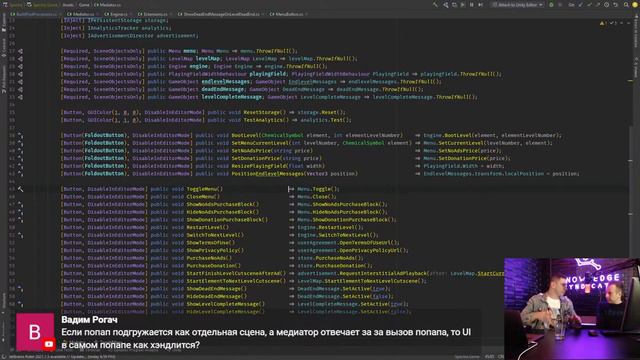Click the PositionEndLevelMessages method name
This screenshot has width=640, height=360.
[267, 174]
